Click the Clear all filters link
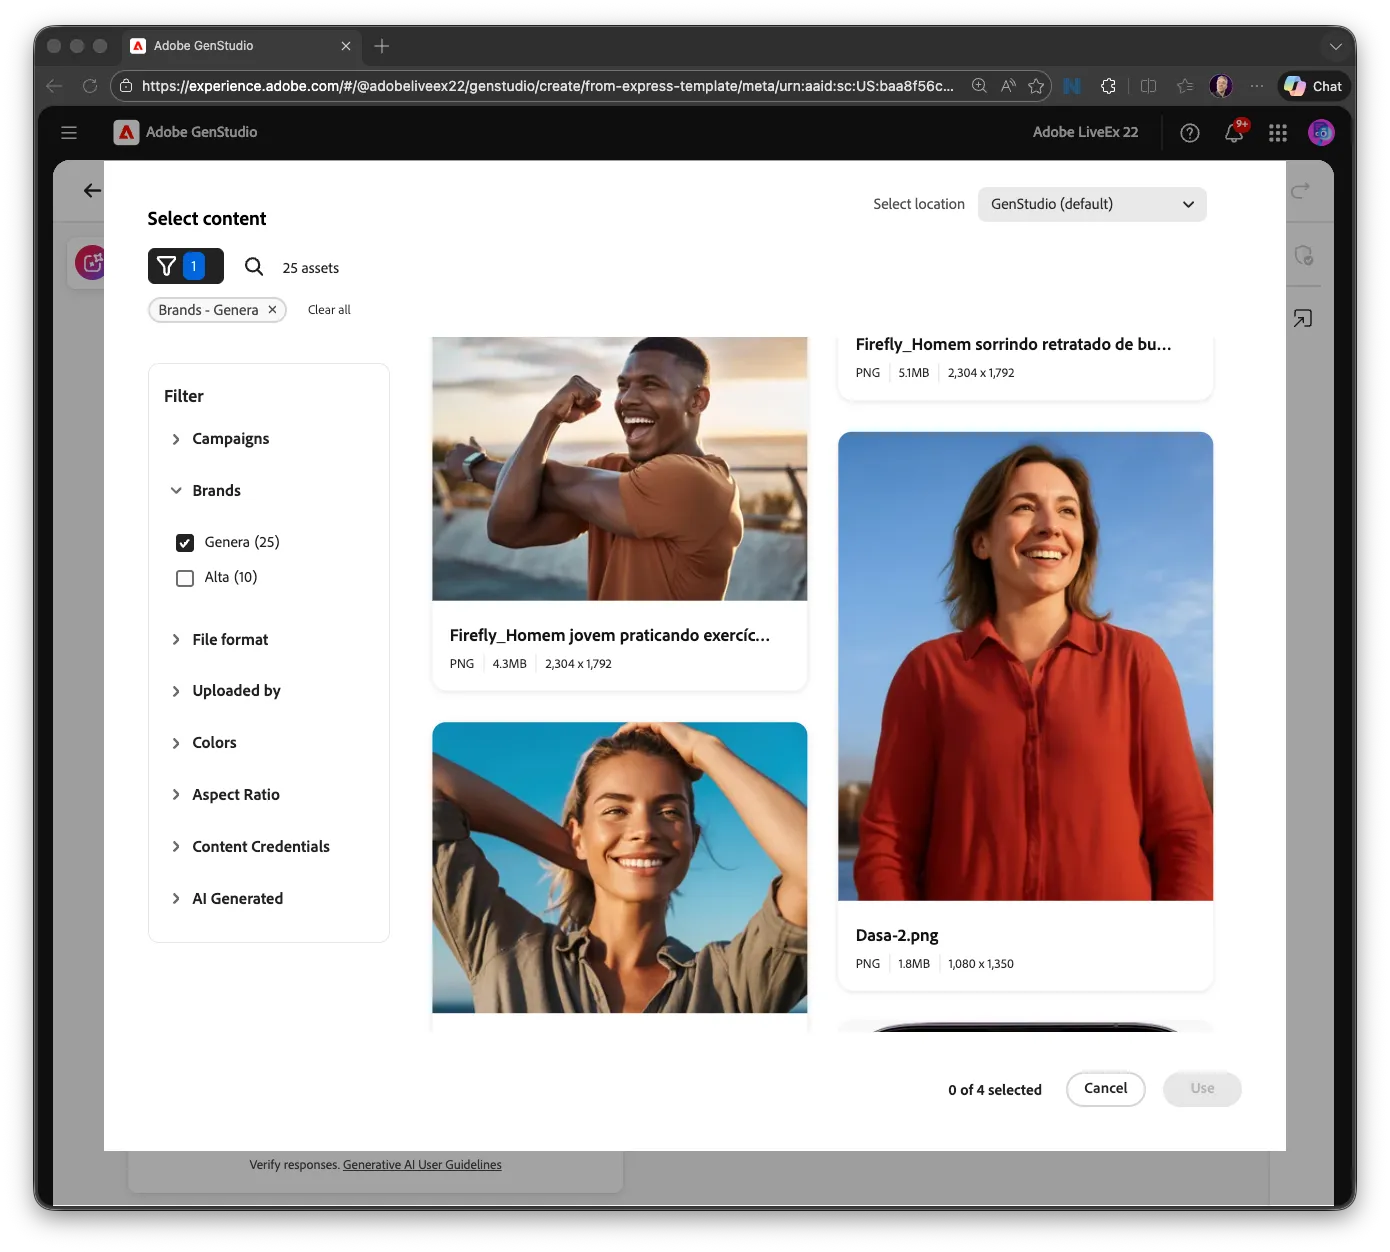Viewport: 1390px width, 1252px height. [x=329, y=310]
